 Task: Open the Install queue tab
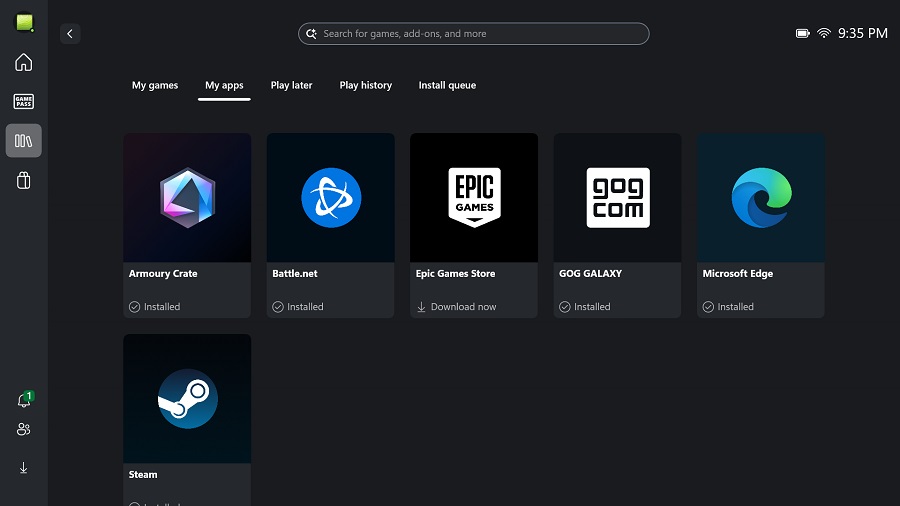tap(447, 86)
